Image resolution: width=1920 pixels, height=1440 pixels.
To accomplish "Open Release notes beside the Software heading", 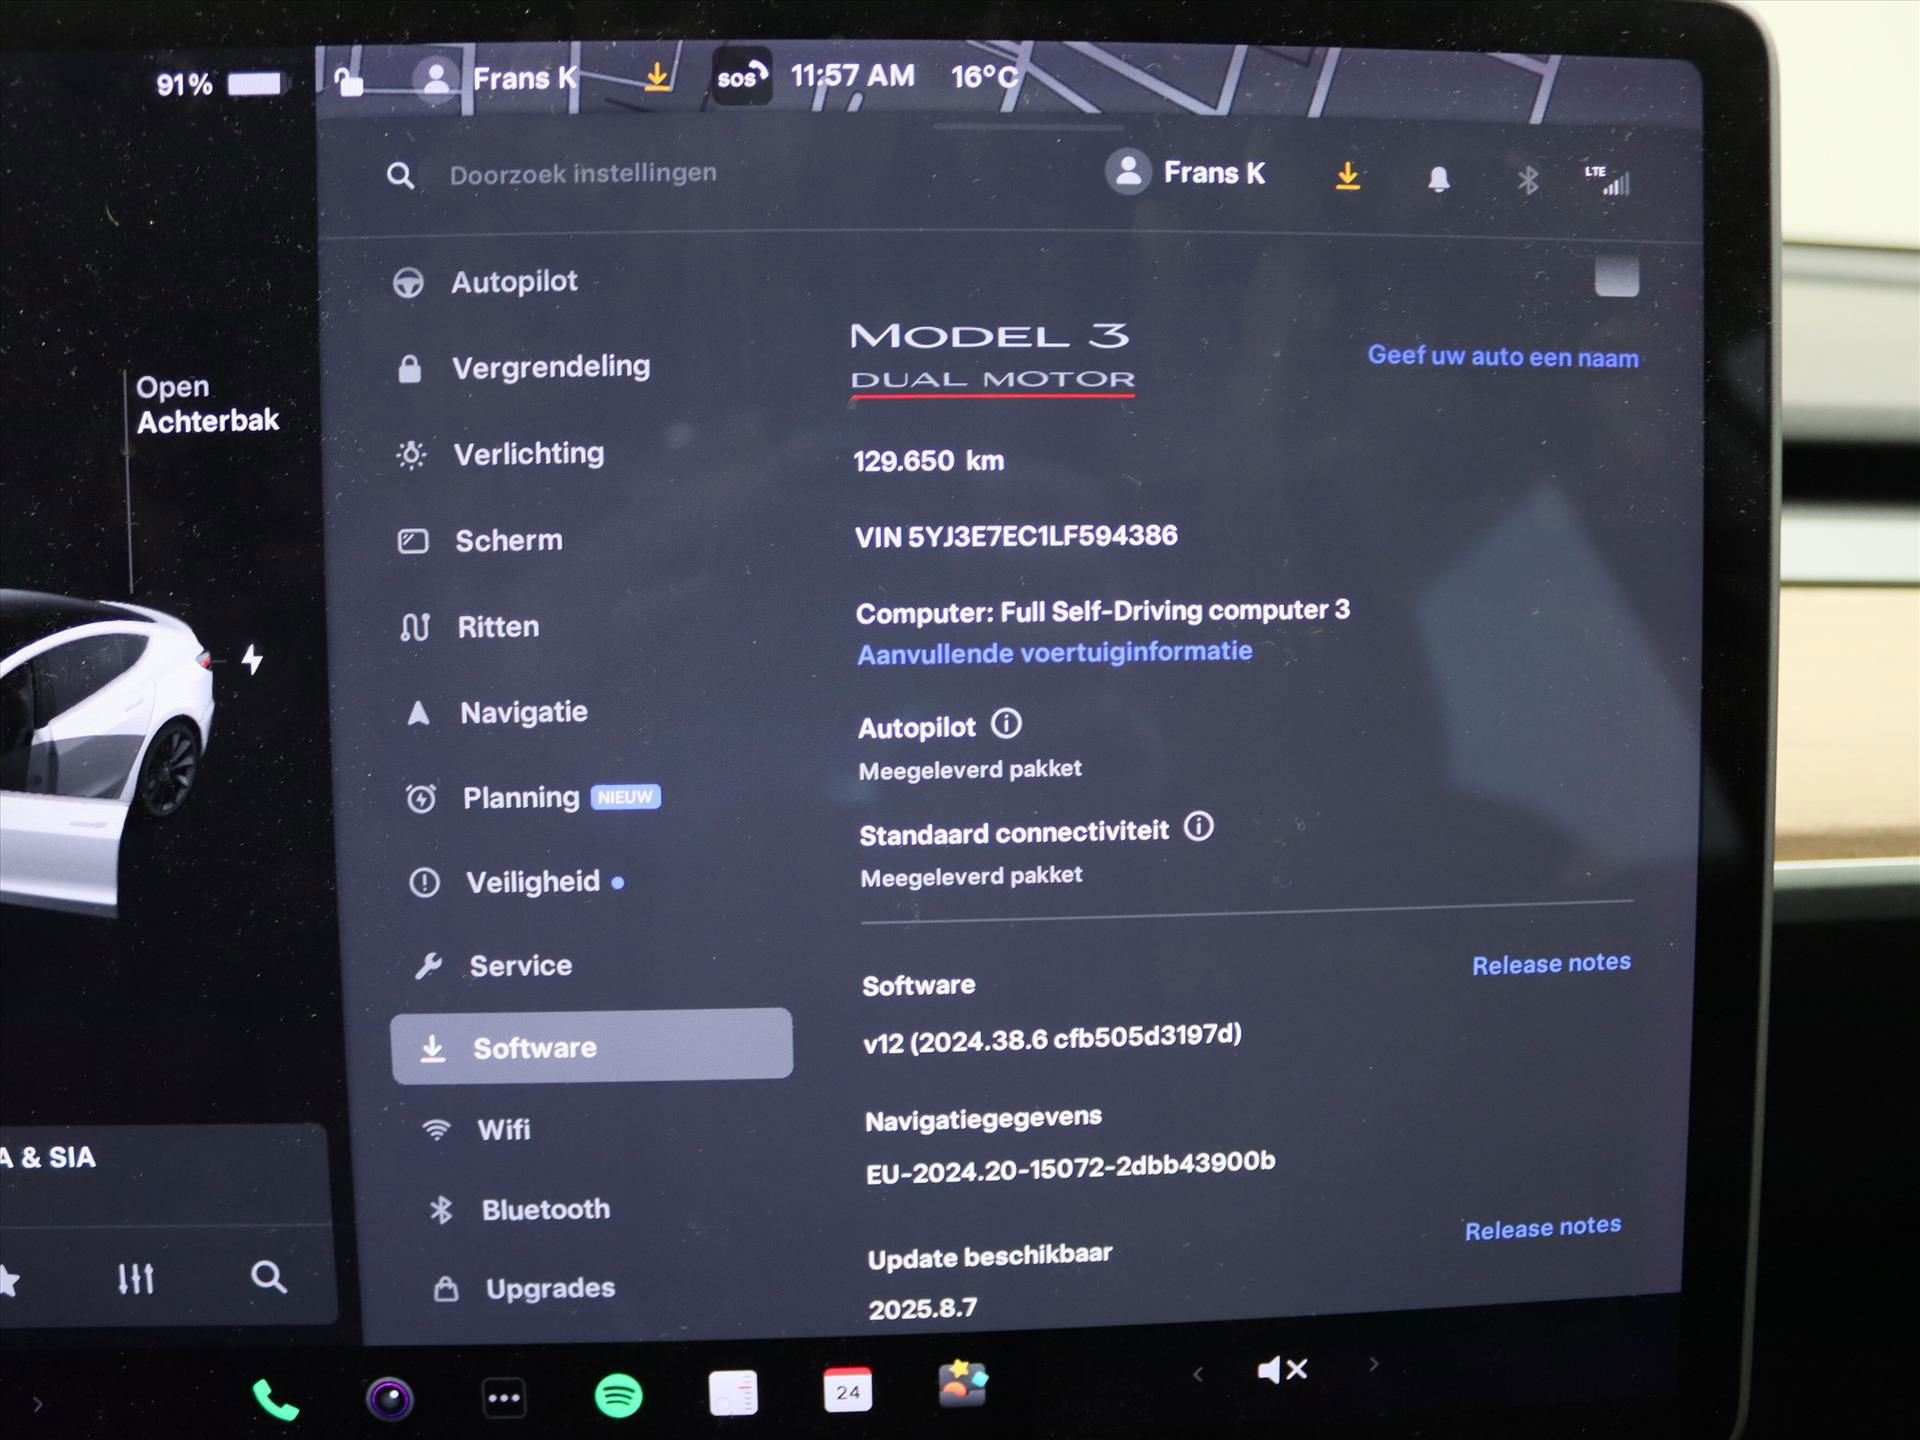I will point(1551,964).
